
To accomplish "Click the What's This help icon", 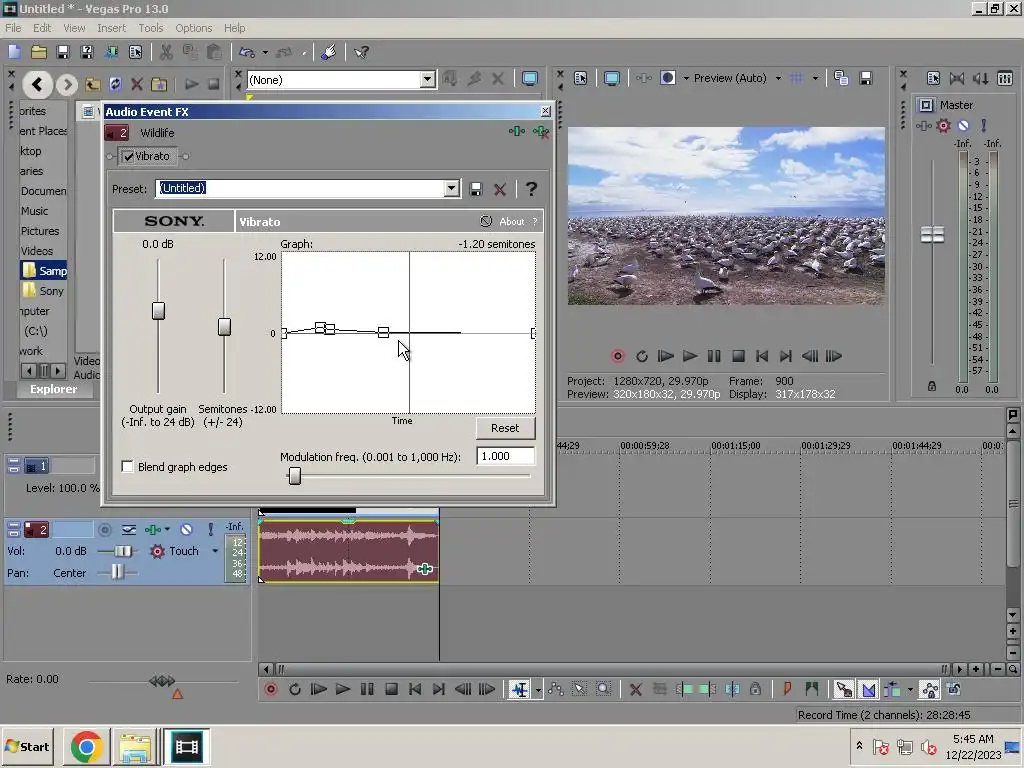I will point(362,52).
